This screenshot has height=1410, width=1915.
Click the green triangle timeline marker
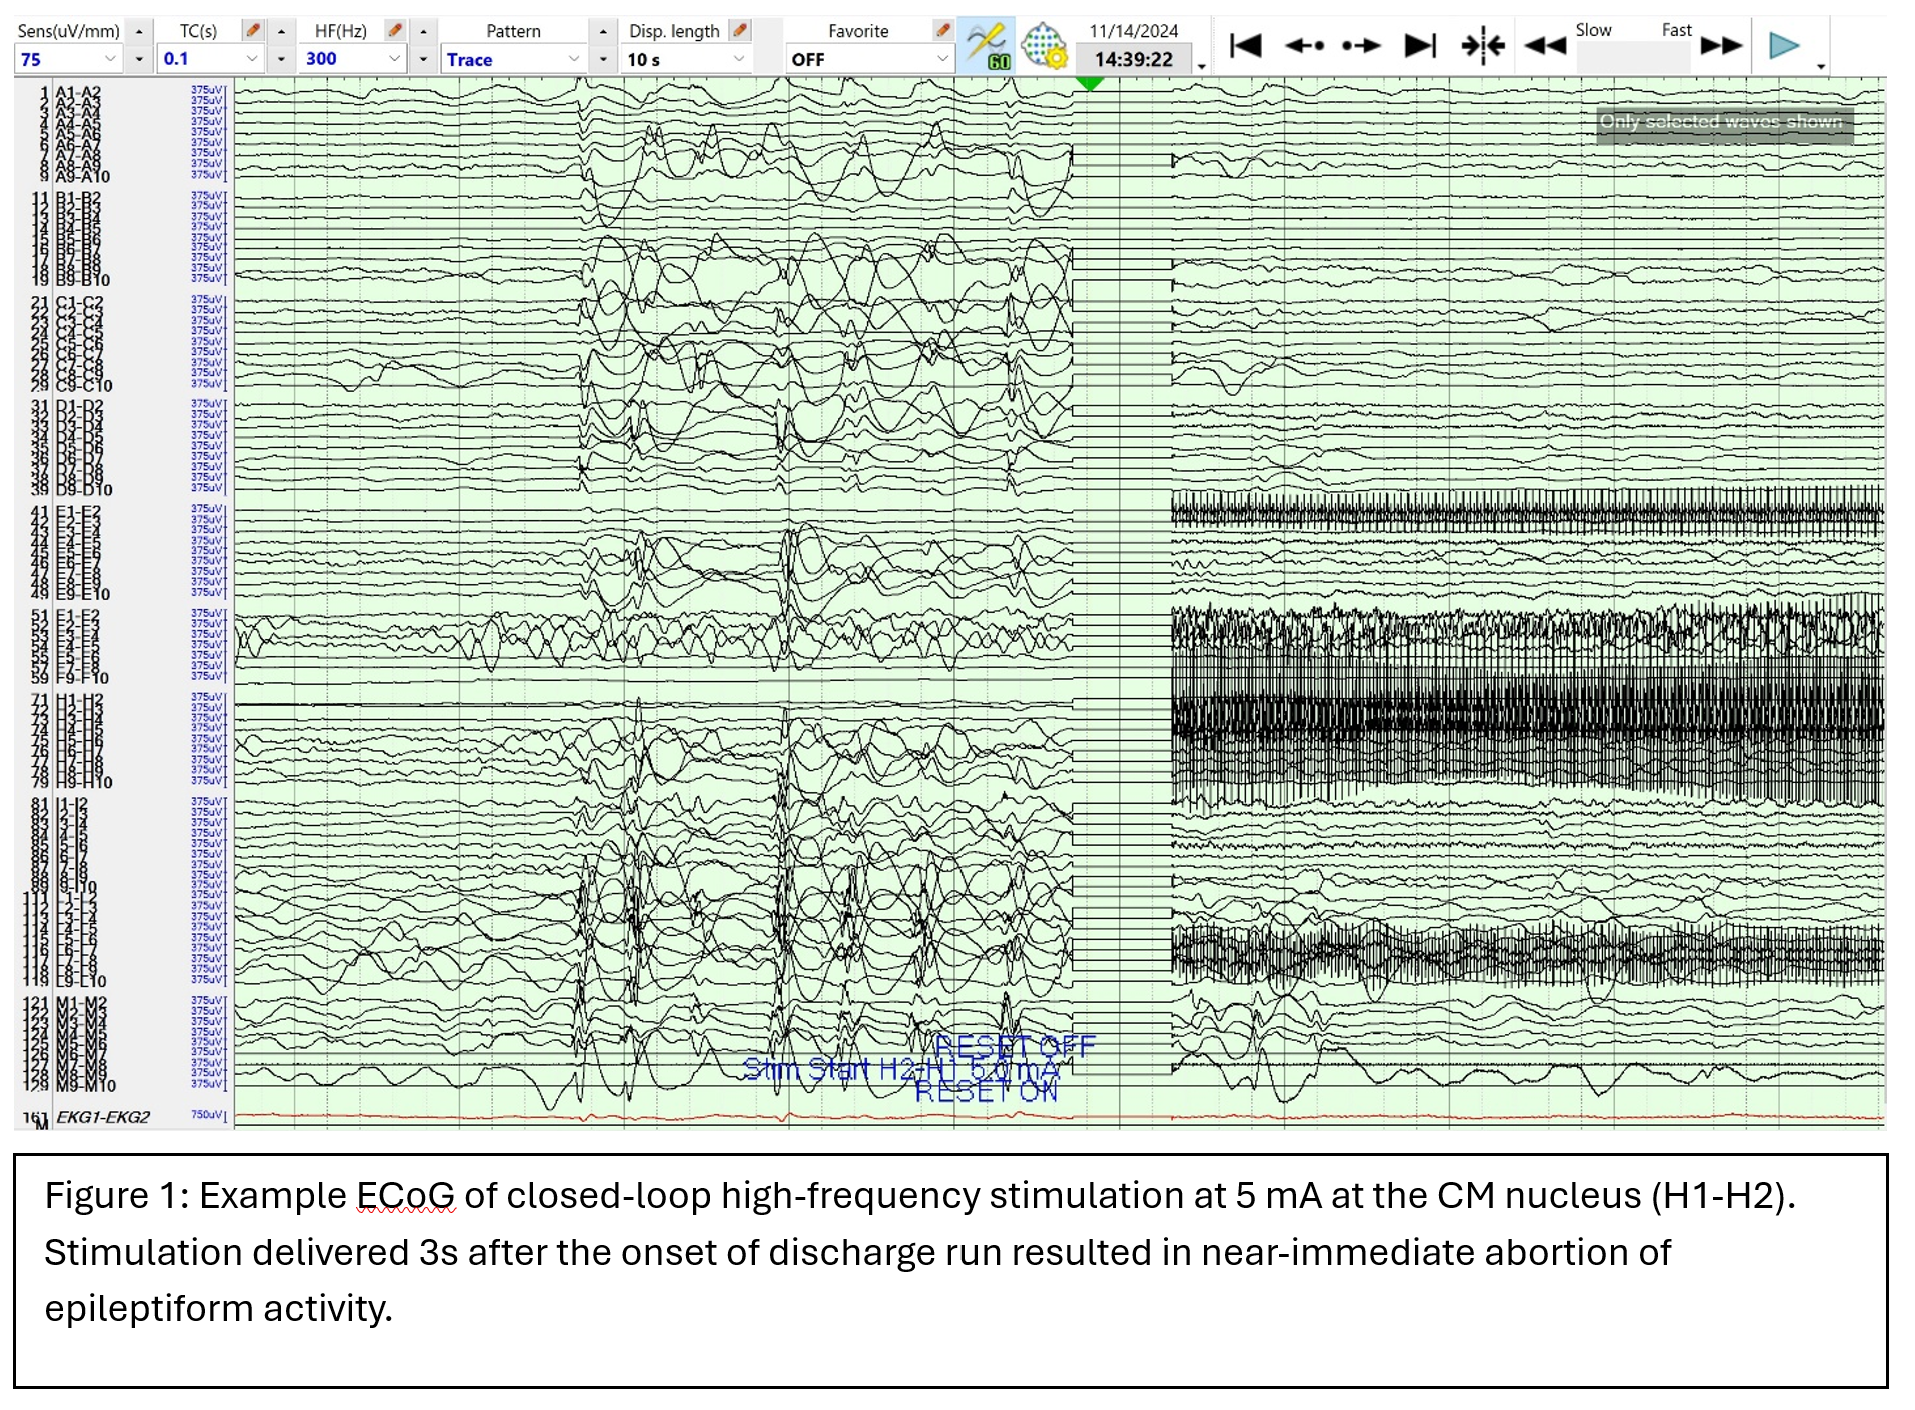pyautogui.click(x=1090, y=84)
